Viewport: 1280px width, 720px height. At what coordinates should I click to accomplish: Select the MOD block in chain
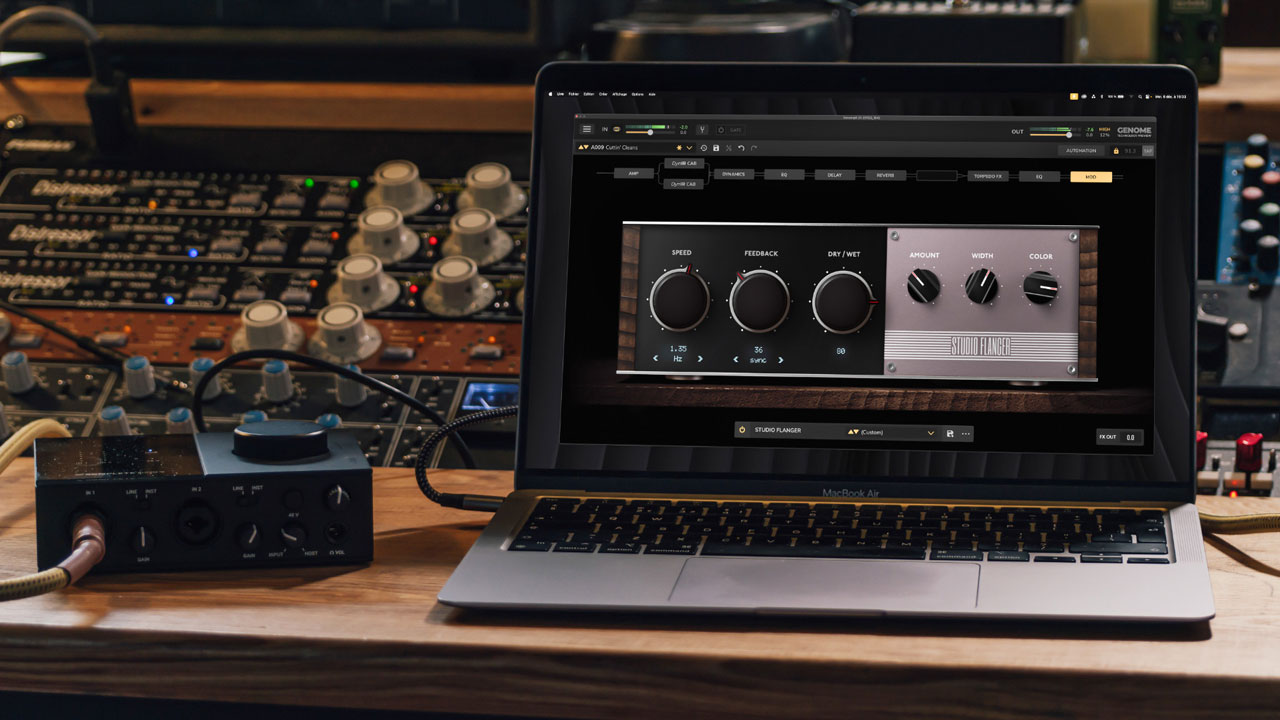pyautogui.click(x=1090, y=176)
